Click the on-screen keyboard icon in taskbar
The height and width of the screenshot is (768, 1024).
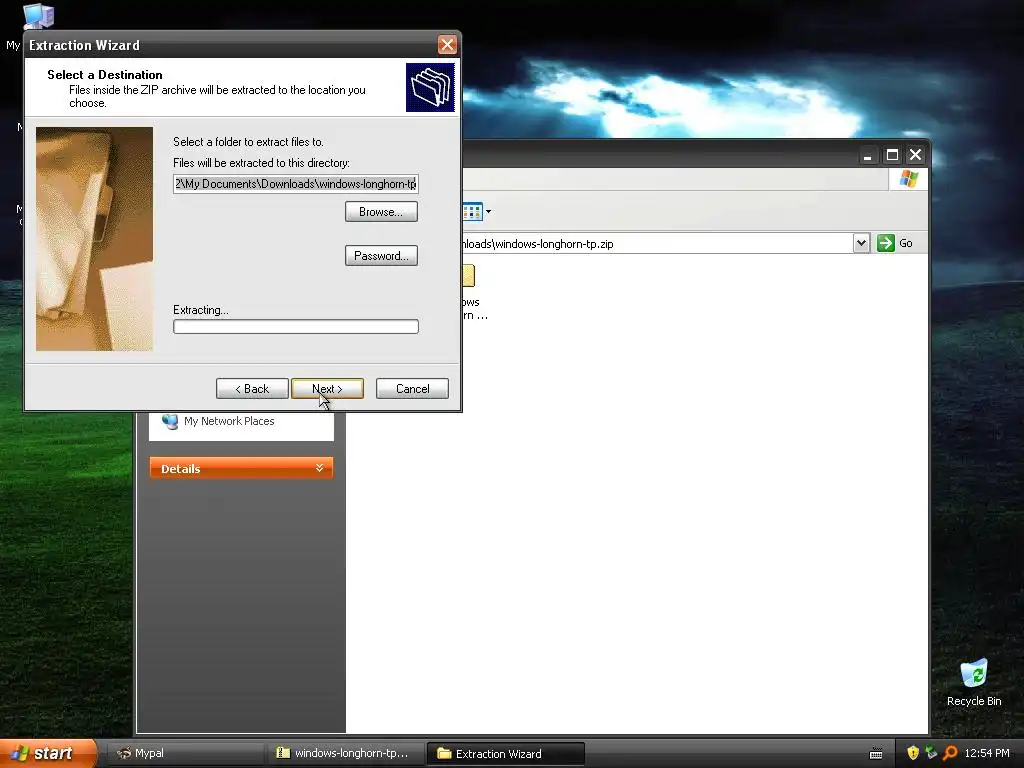pyautogui.click(x=876, y=754)
